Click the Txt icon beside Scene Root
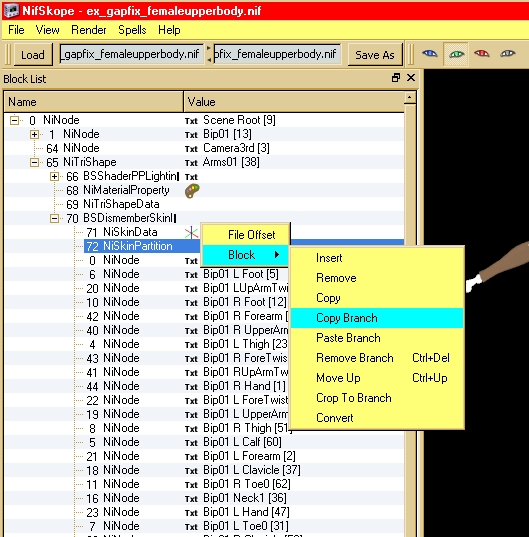Screen dimensions: 529x537 click(191, 121)
